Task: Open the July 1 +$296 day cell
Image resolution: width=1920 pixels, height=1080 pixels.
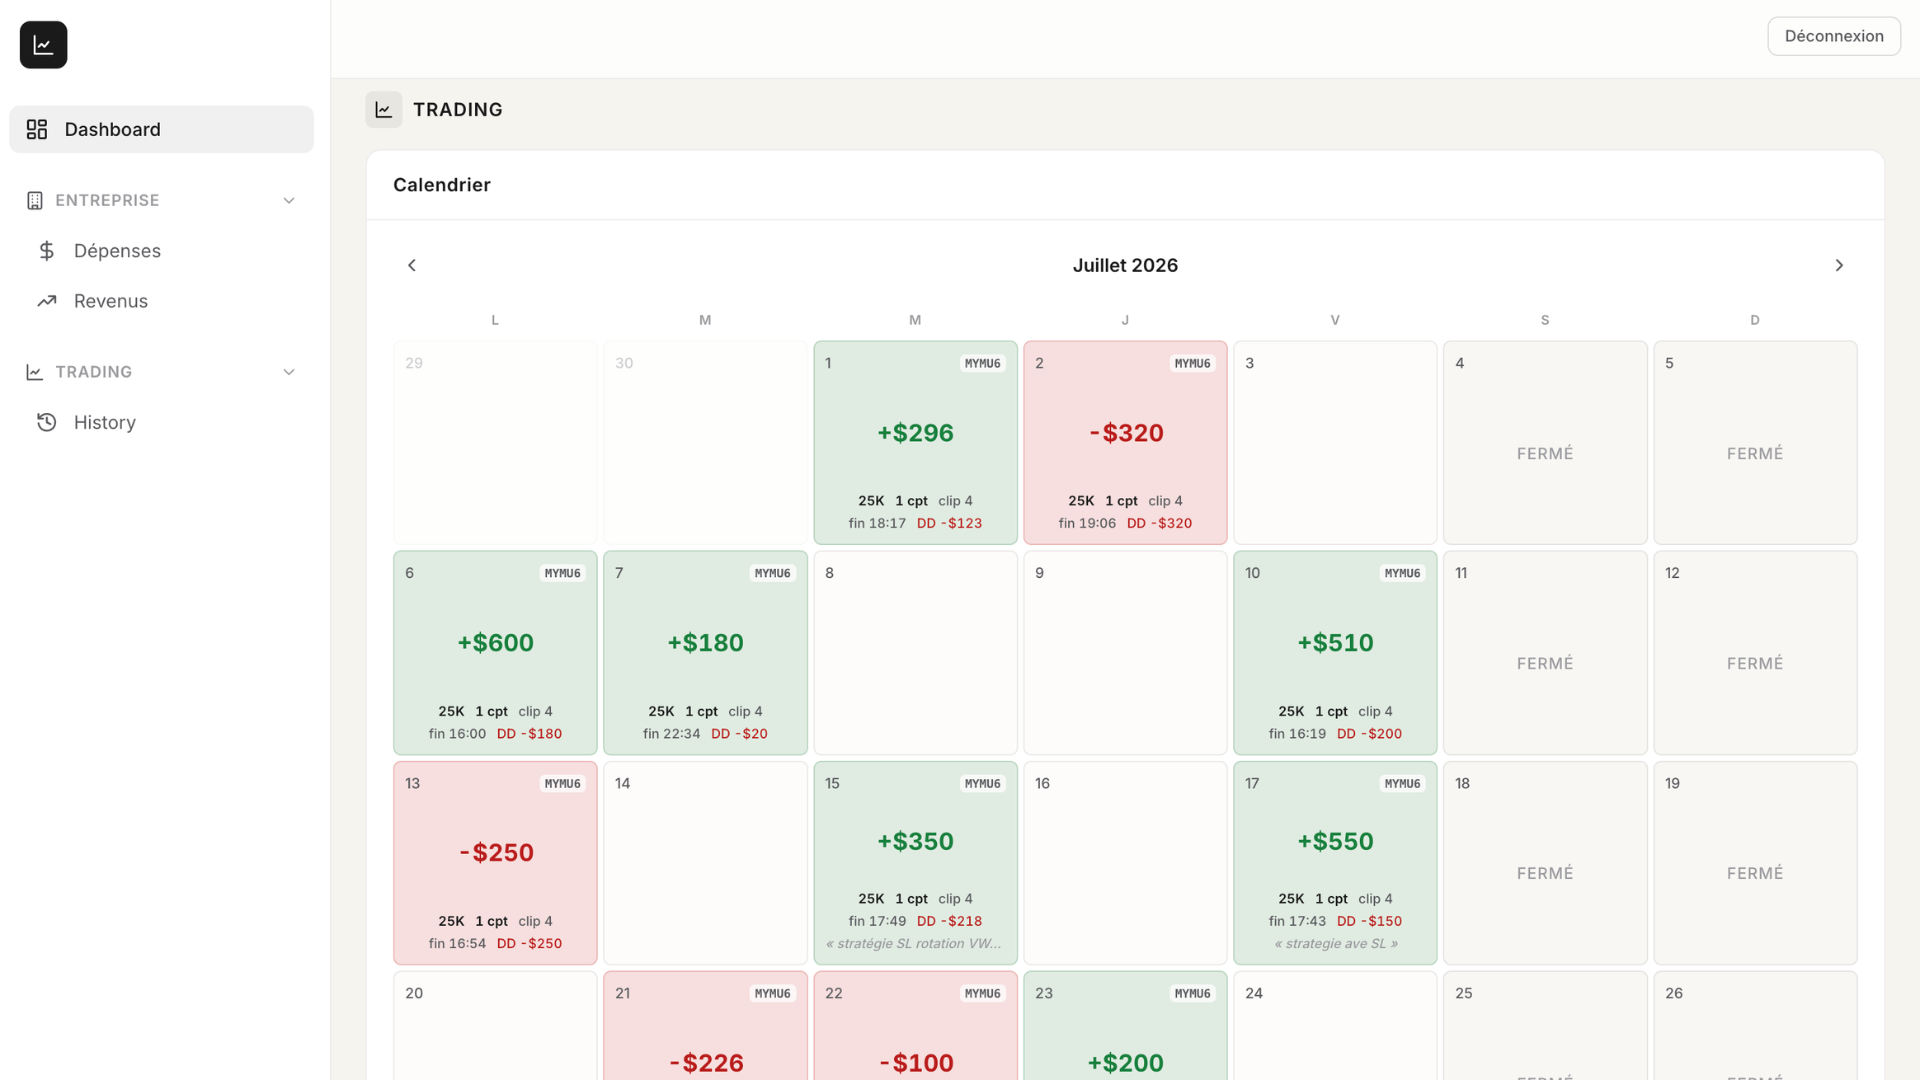Action: click(915, 443)
